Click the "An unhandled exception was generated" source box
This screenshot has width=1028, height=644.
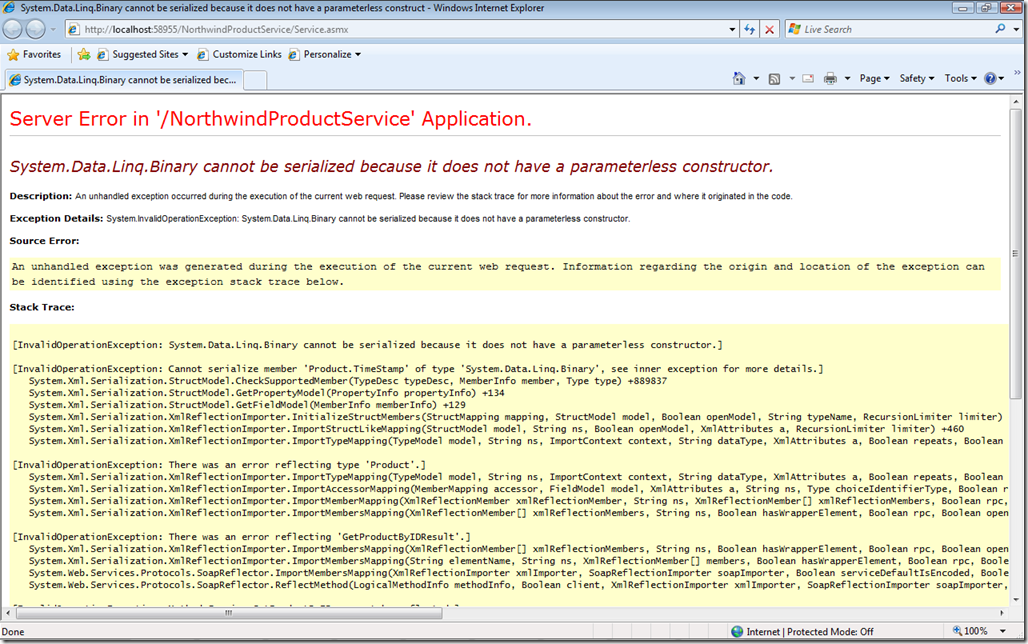pyautogui.click(x=505, y=274)
